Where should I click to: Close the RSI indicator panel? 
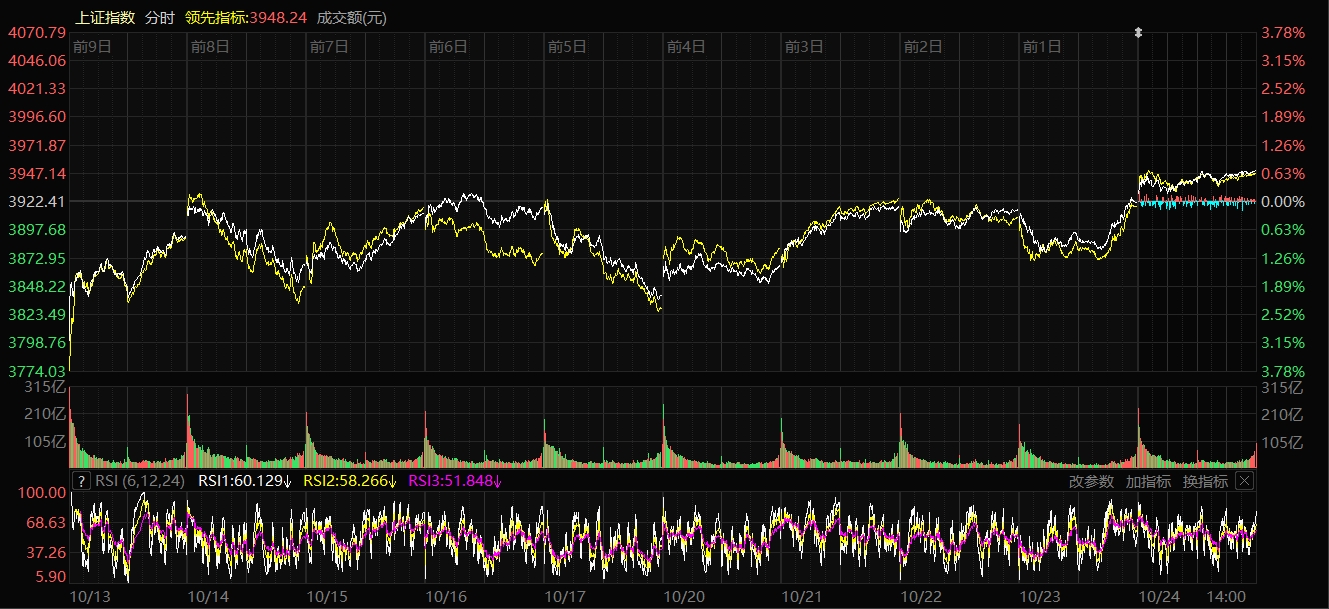click(1244, 481)
